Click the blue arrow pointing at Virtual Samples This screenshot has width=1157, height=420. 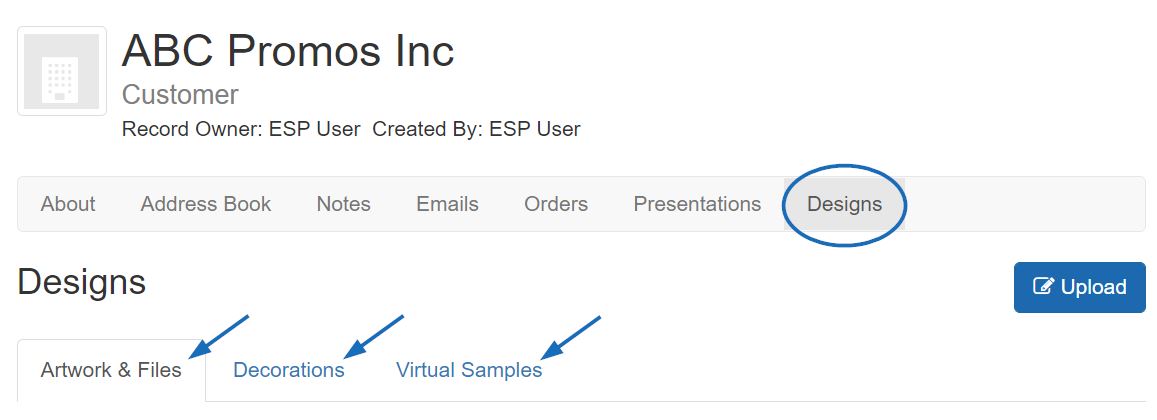570,338
